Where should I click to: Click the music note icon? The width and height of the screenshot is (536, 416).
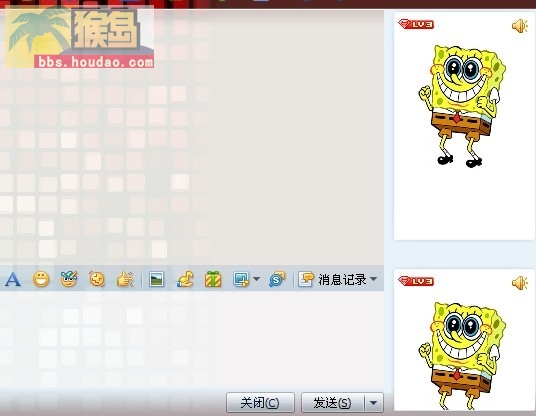[x=185, y=279]
